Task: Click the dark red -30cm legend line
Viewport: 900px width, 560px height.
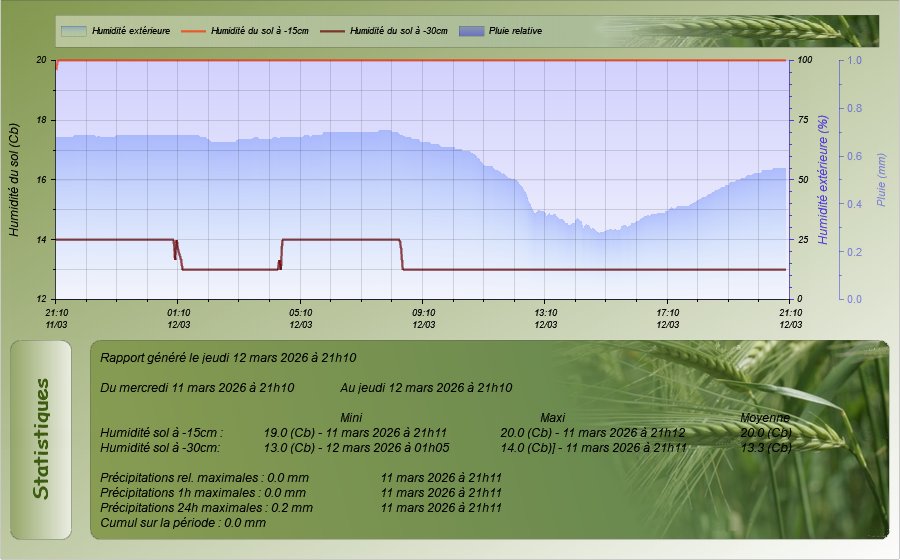Action: (x=332, y=31)
